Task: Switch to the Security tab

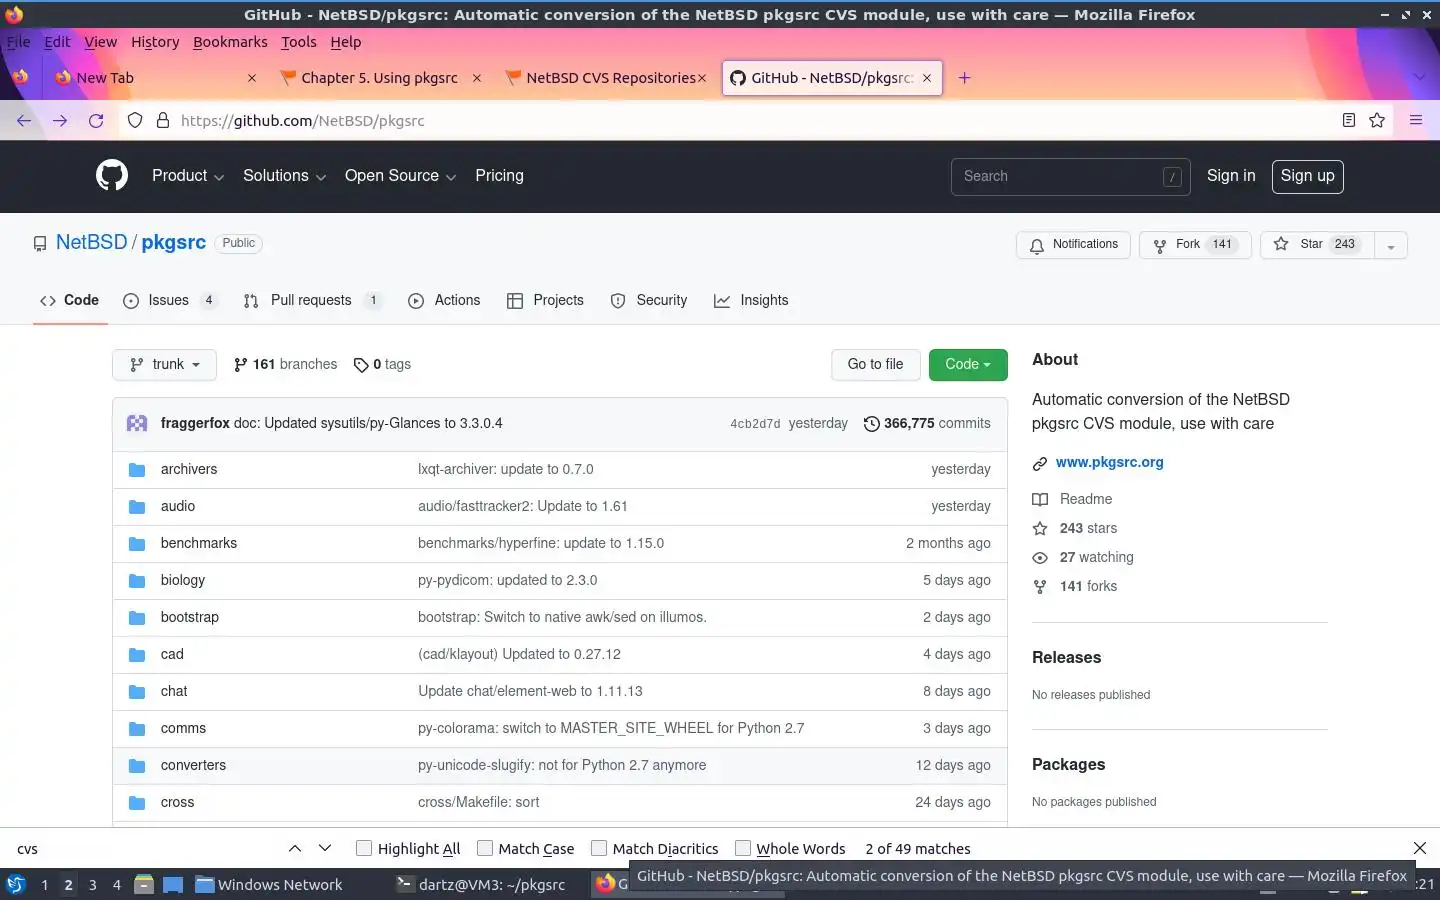Action: point(649,300)
